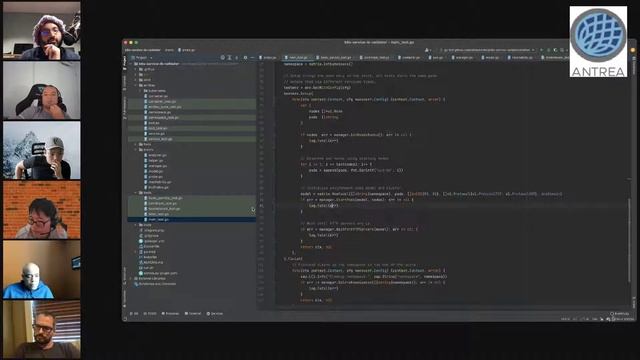Expand the External Libraries node
The image size is (640, 360).
131,278
